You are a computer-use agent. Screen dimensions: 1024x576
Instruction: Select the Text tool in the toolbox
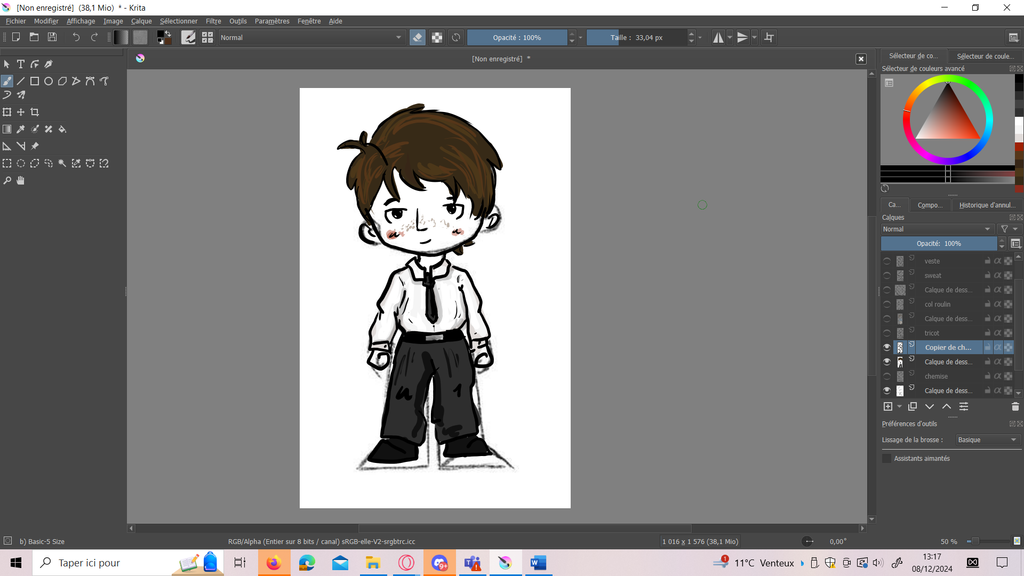point(20,64)
